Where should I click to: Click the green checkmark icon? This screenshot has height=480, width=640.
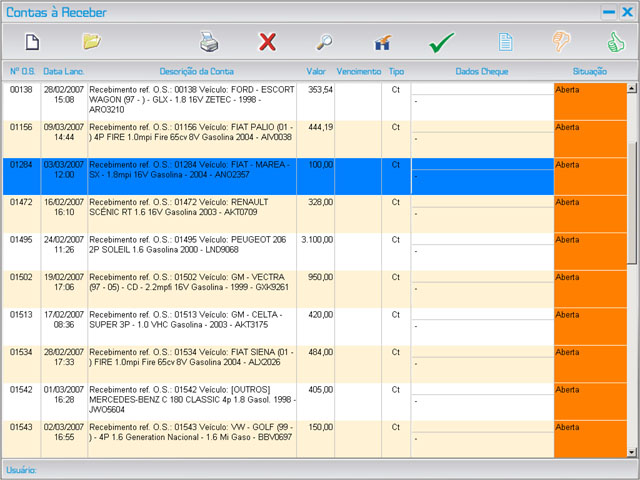[x=441, y=42]
